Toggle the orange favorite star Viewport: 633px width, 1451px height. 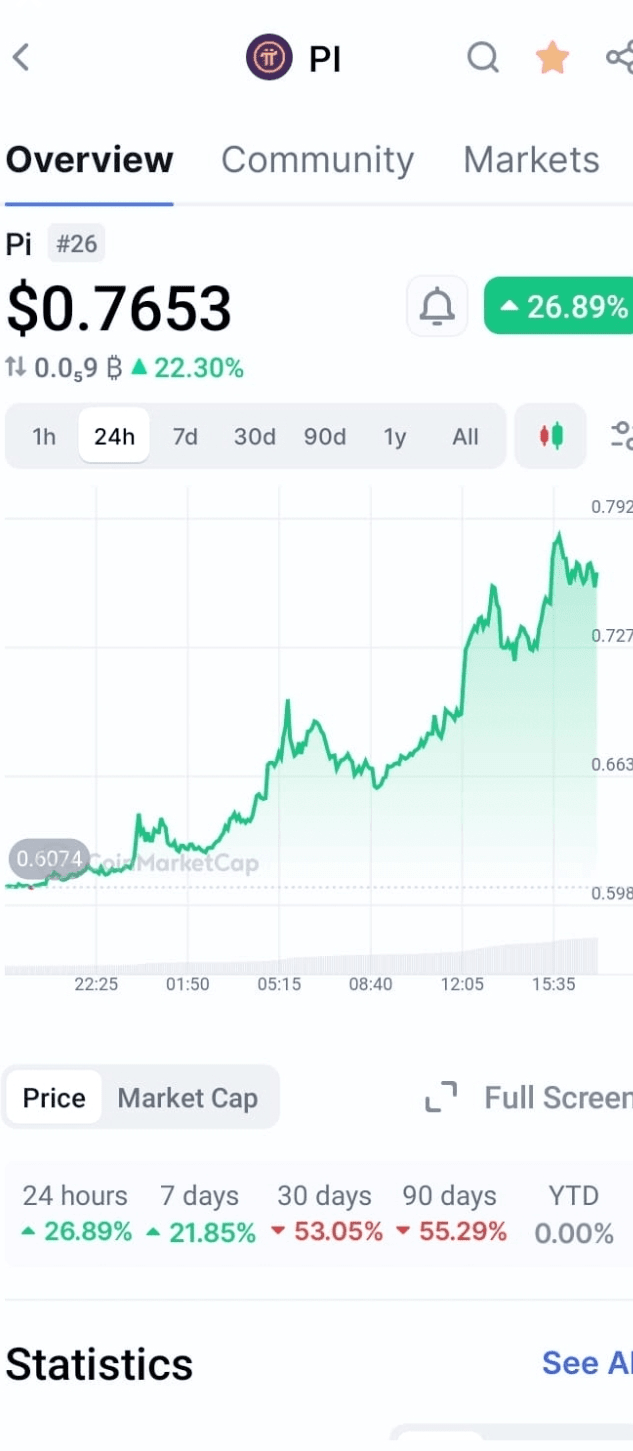[x=552, y=58]
